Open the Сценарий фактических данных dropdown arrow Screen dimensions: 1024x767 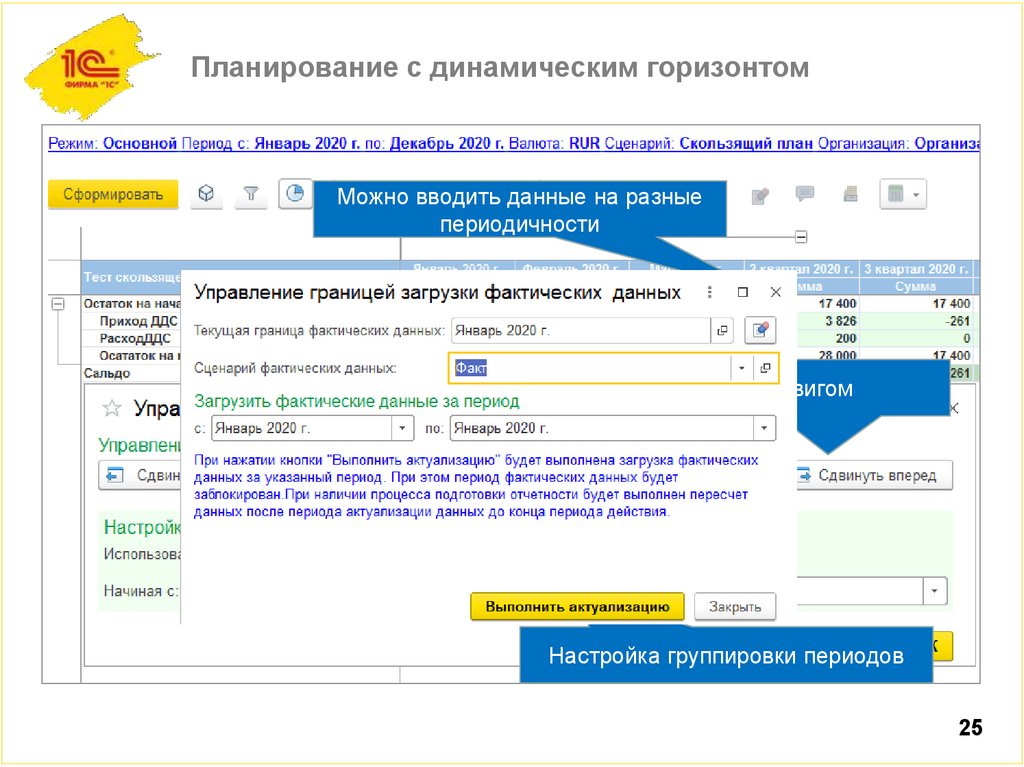pyautogui.click(x=741, y=369)
